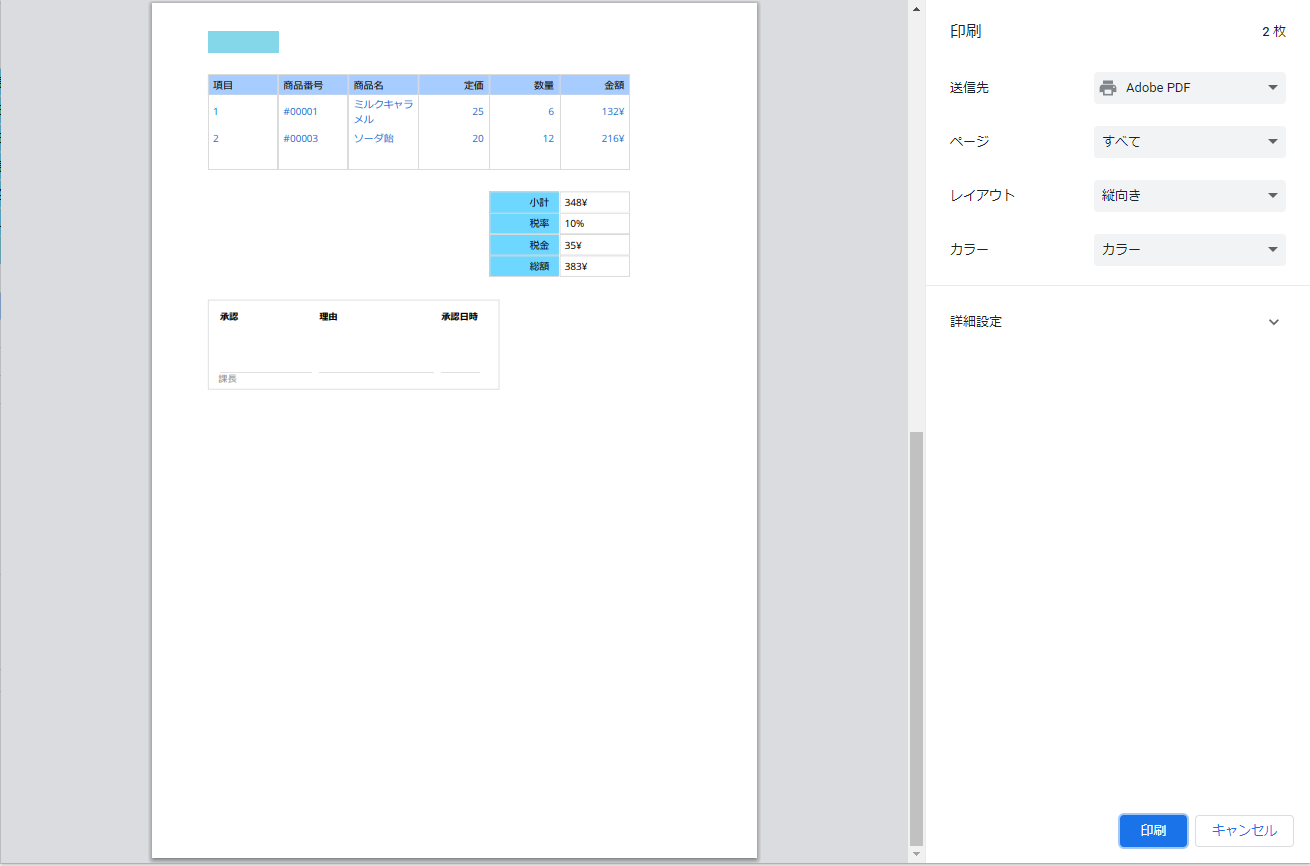1310x866 pixels.
Task: Expand the 詳細設定 section chevron
Action: pyautogui.click(x=1273, y=322)
